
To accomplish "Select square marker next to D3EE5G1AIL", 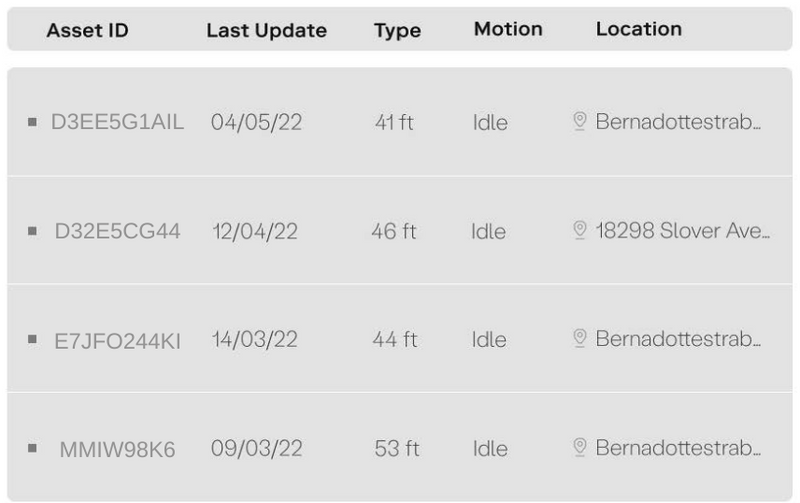I will (x=32, y=122).
